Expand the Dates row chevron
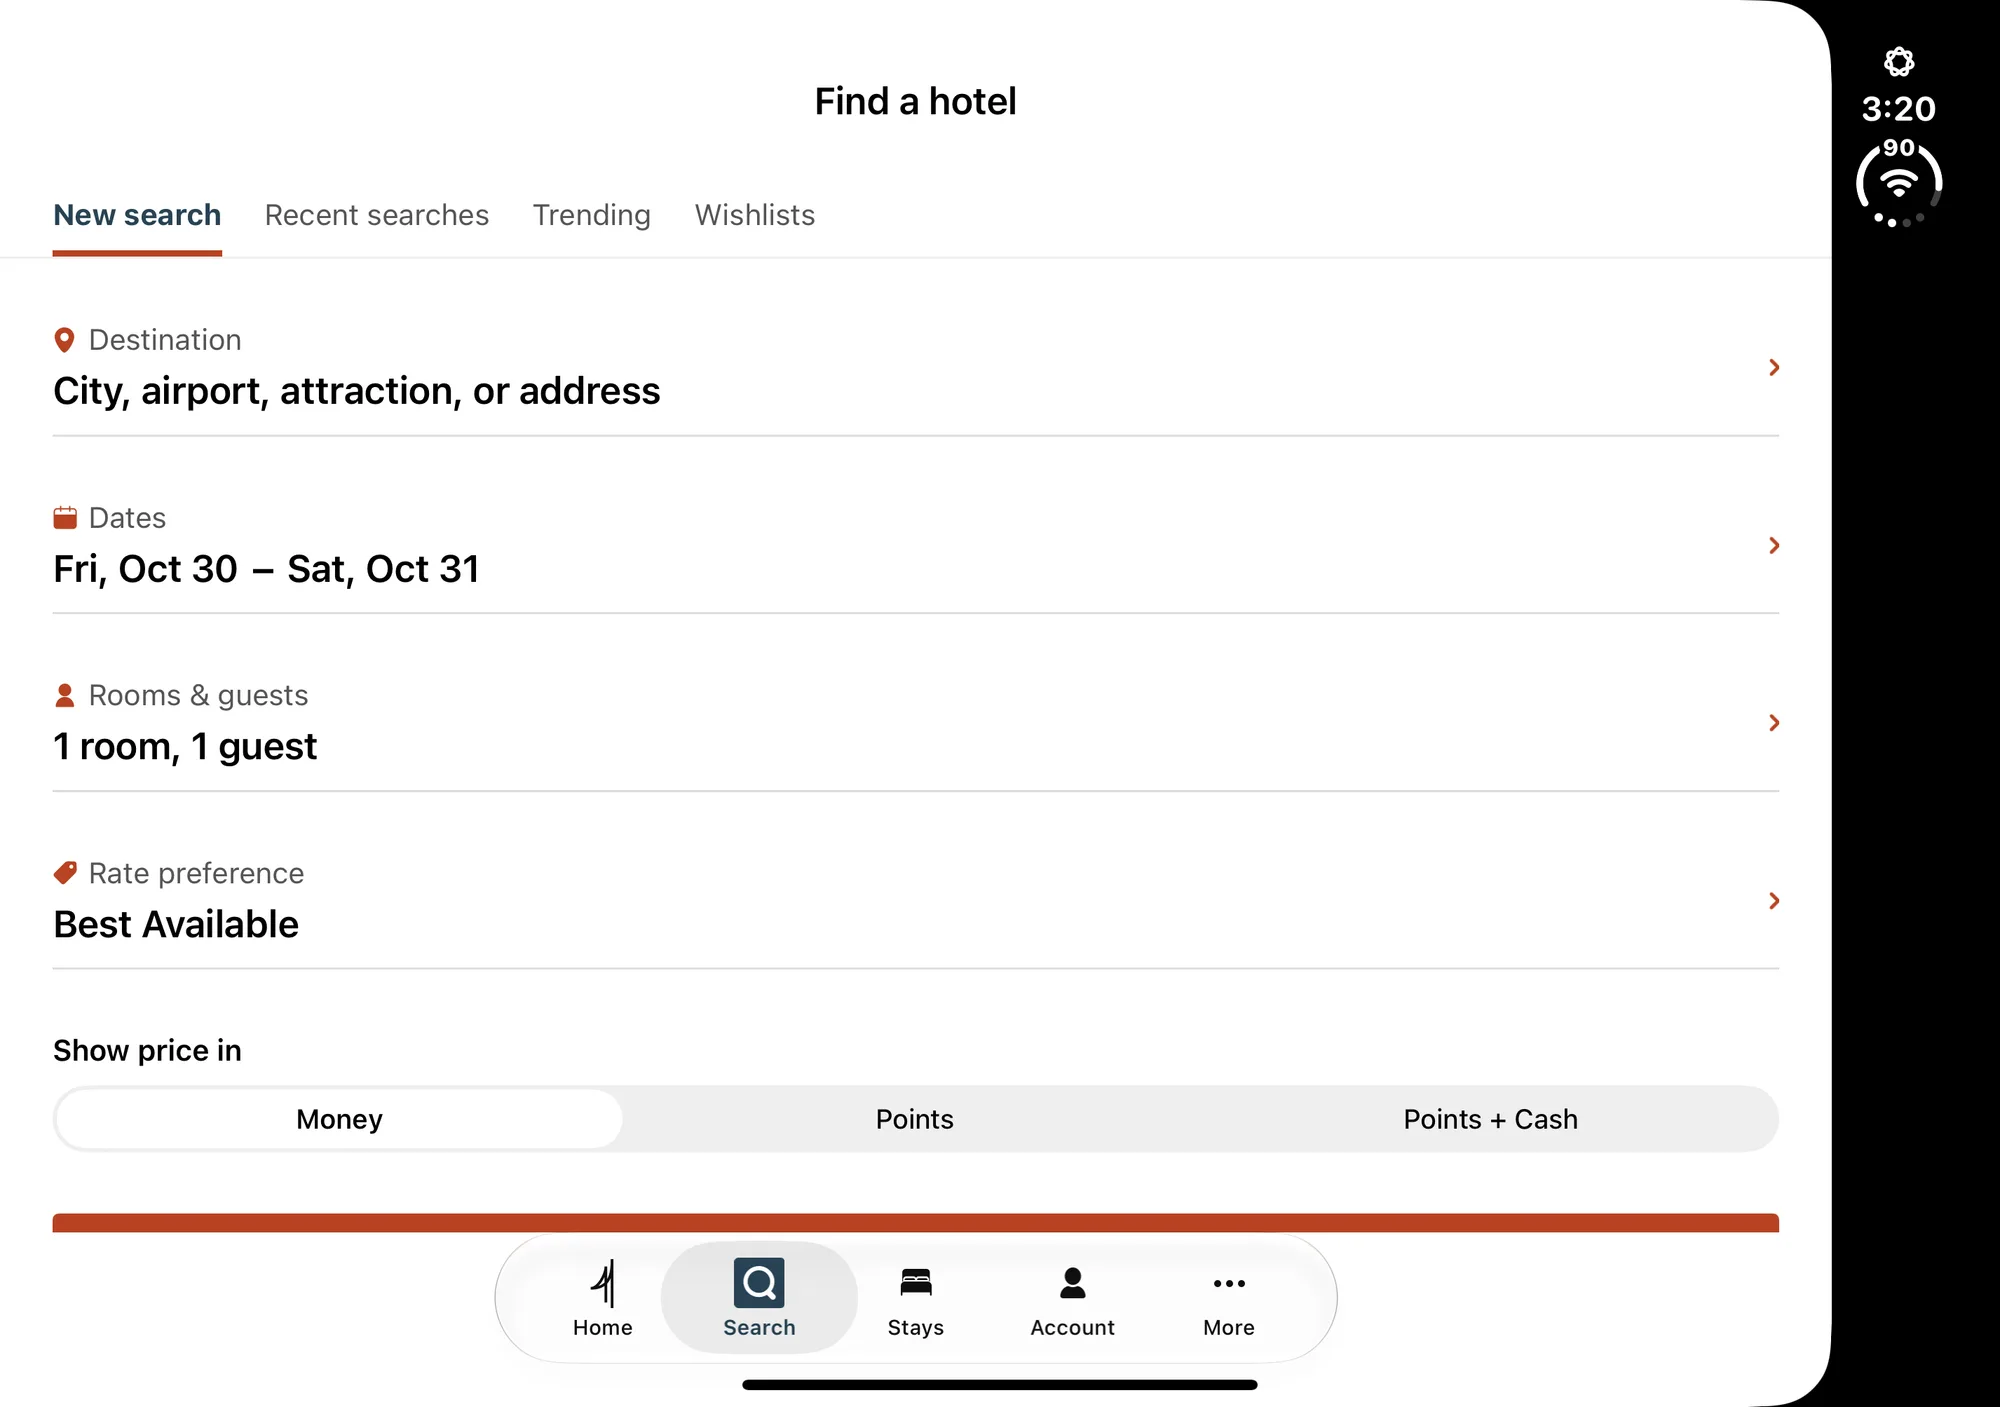2000x1407 pixels. pos(1774,546)
